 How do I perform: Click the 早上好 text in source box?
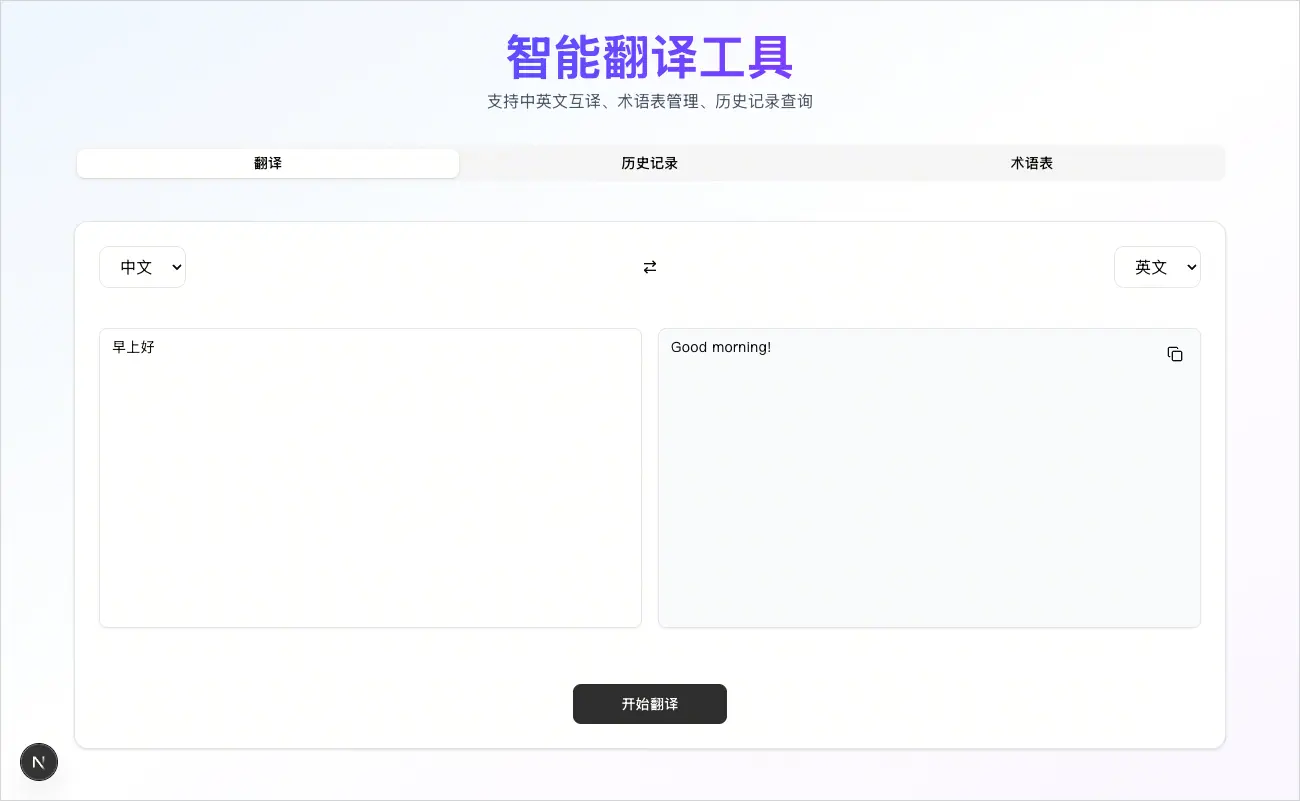click(134, 348)
